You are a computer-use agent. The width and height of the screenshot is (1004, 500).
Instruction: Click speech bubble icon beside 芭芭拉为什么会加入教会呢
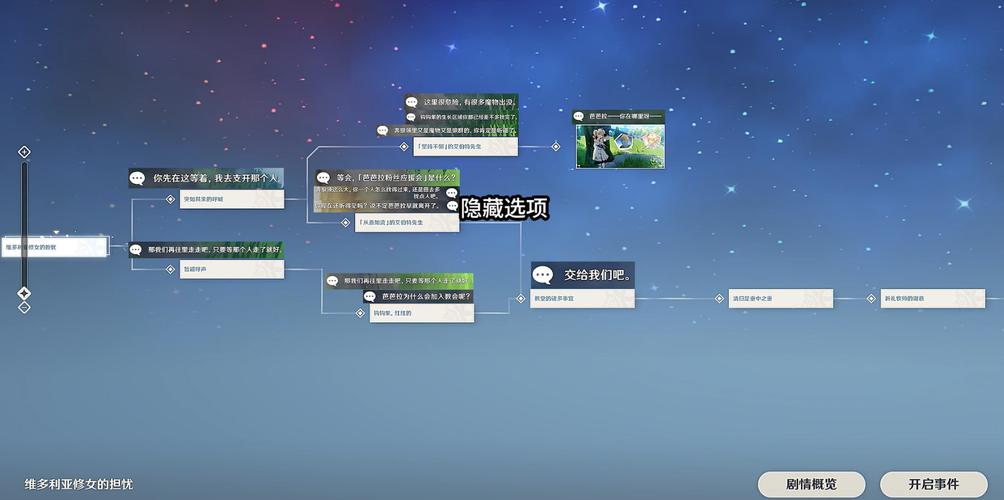coord(370,296)
